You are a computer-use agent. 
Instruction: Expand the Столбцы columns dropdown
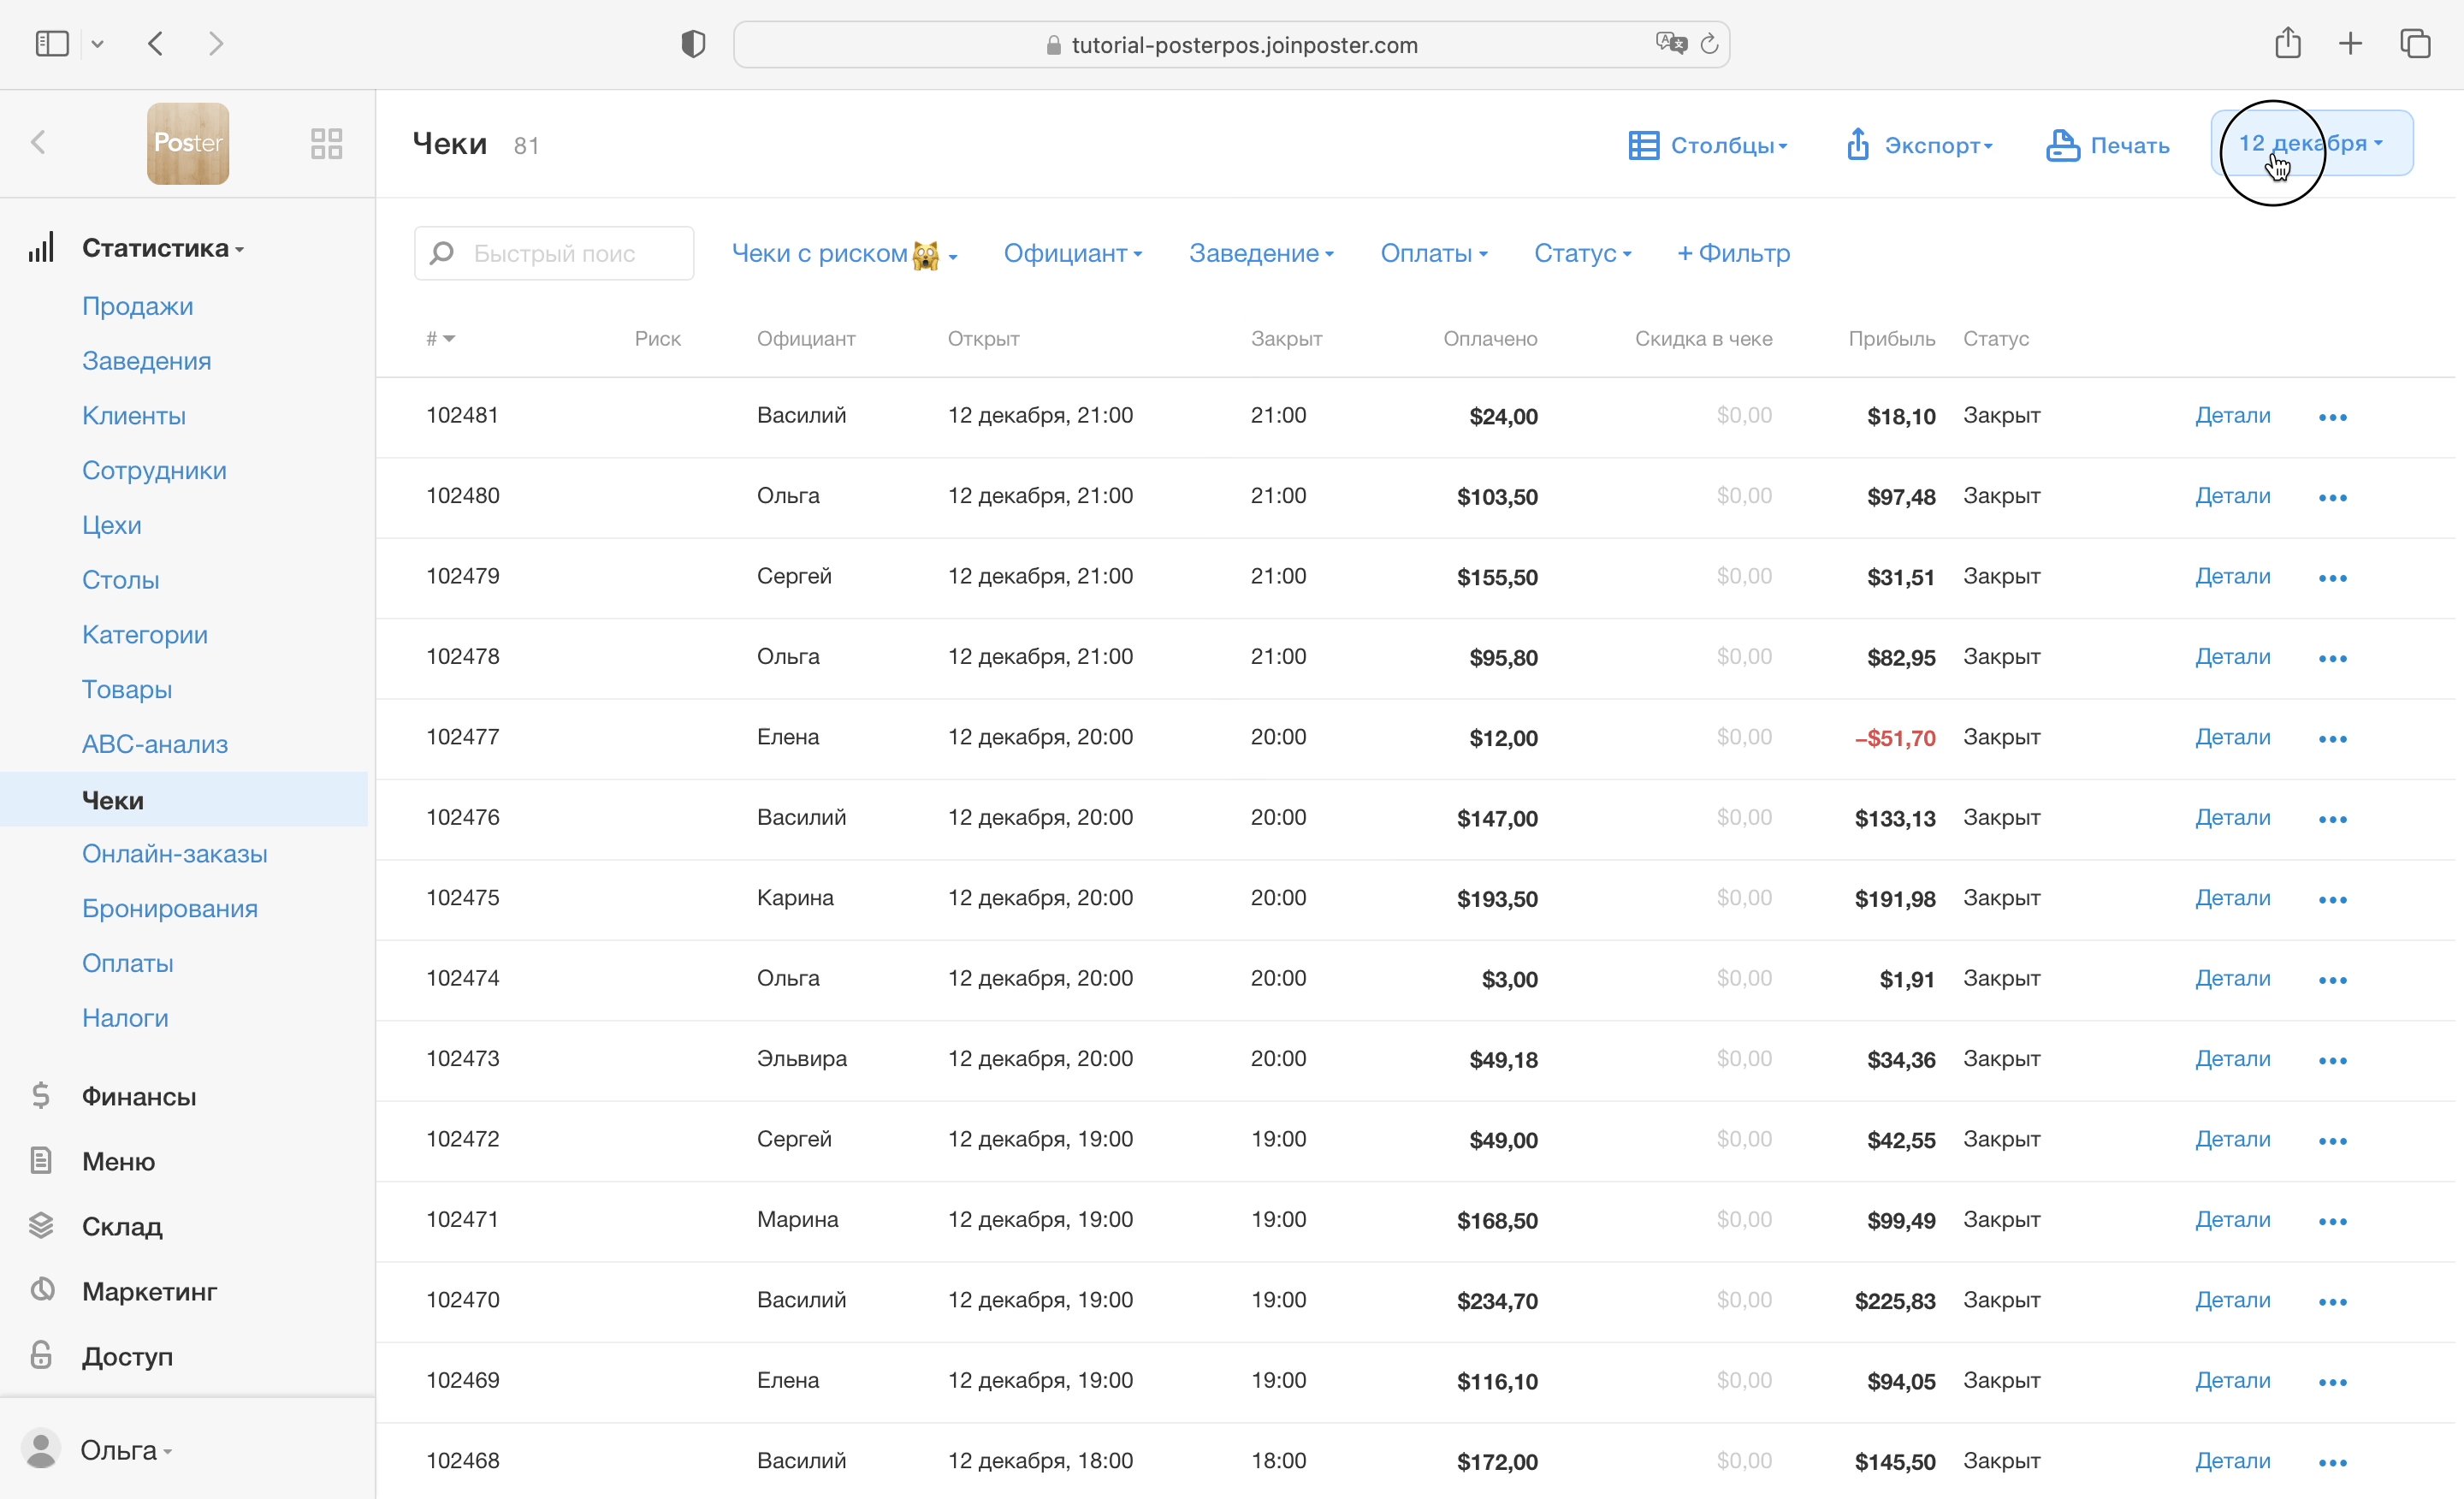[x=1708, y=145]
